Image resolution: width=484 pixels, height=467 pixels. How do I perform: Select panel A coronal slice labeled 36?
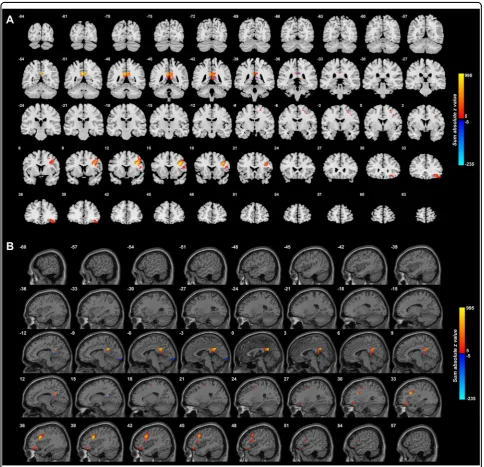click(x=41, y=211)
